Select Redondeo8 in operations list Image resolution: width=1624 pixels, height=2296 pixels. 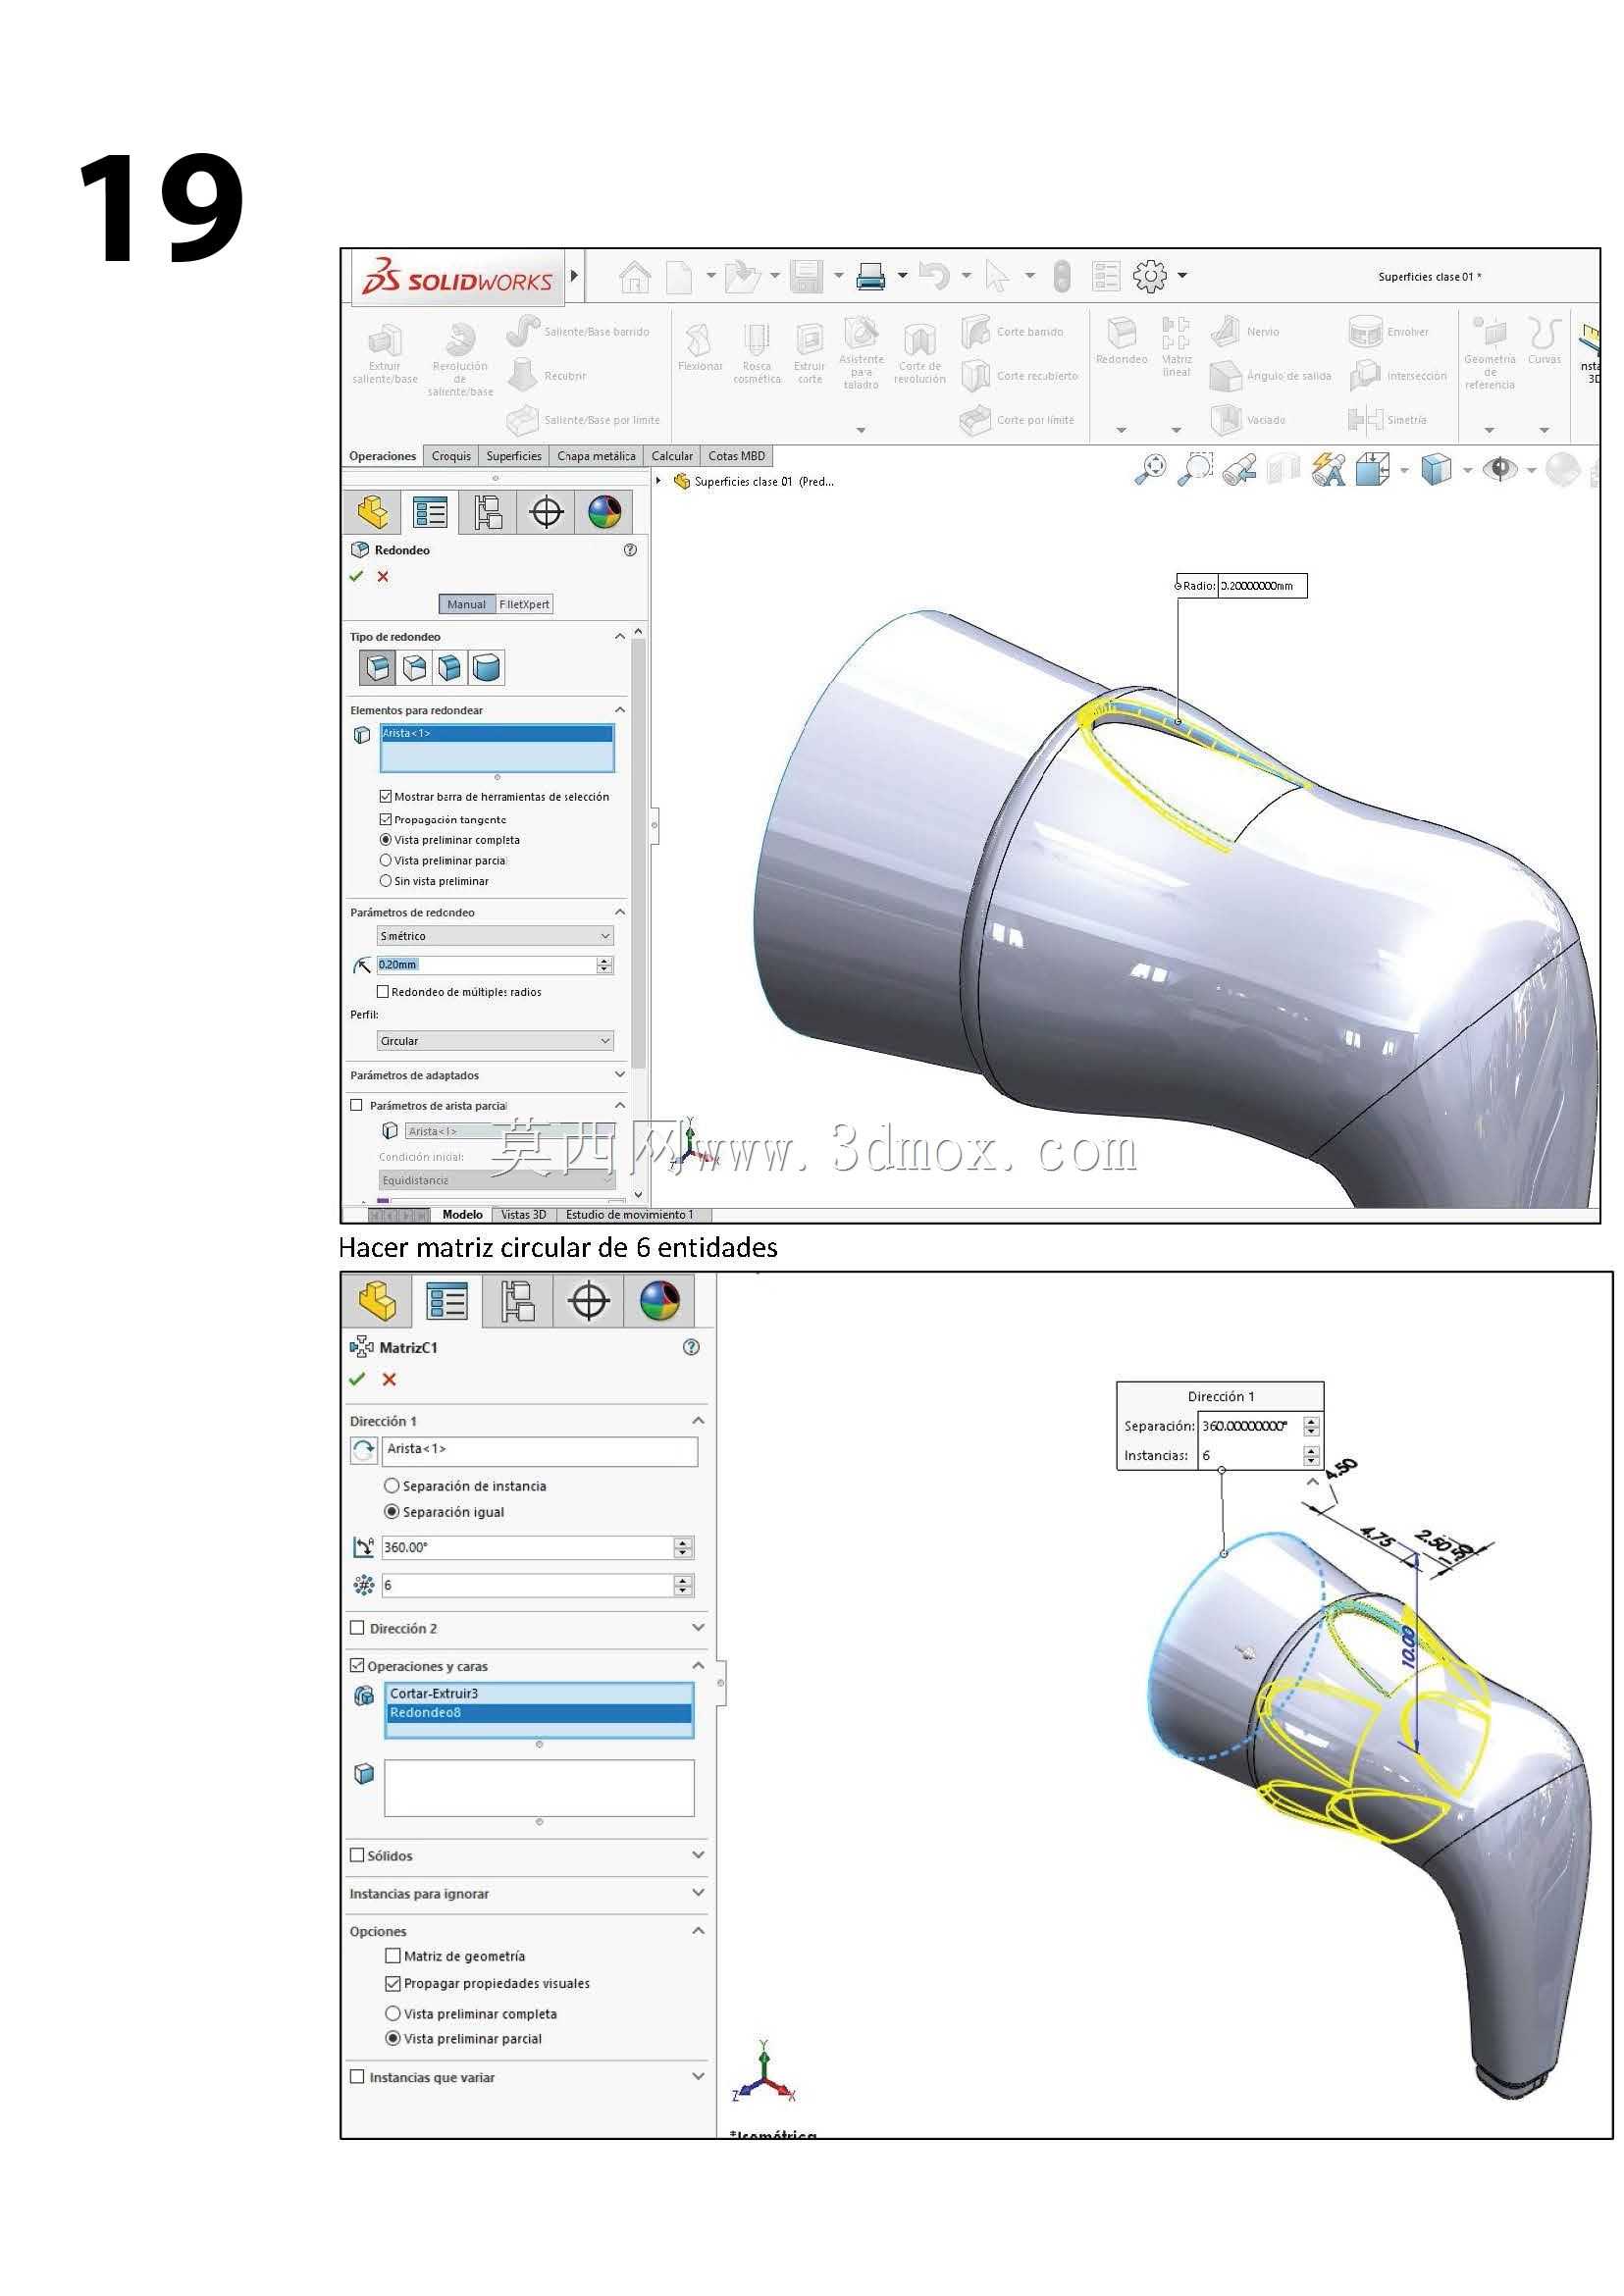coord(539,1713)
